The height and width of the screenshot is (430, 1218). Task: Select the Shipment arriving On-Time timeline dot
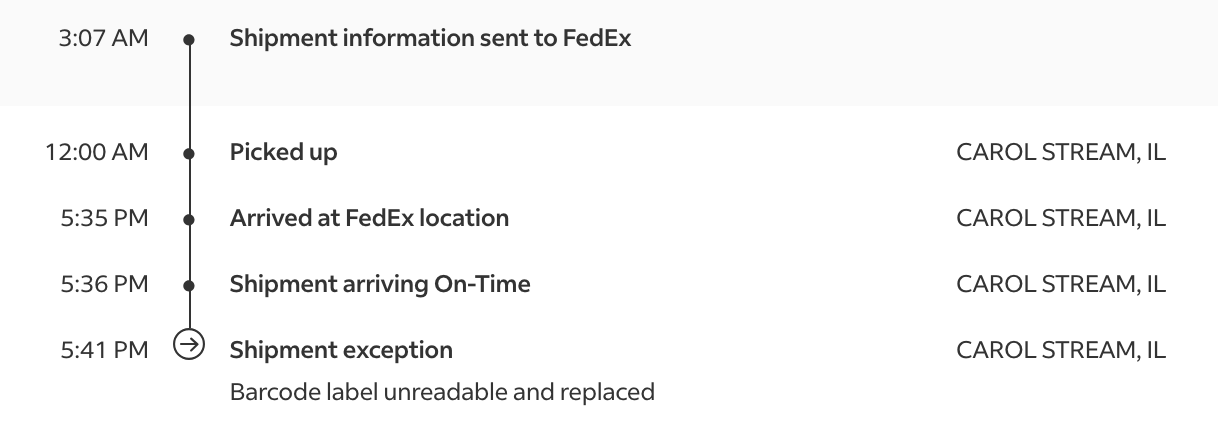pyautogui.click(x=189, y=285)
